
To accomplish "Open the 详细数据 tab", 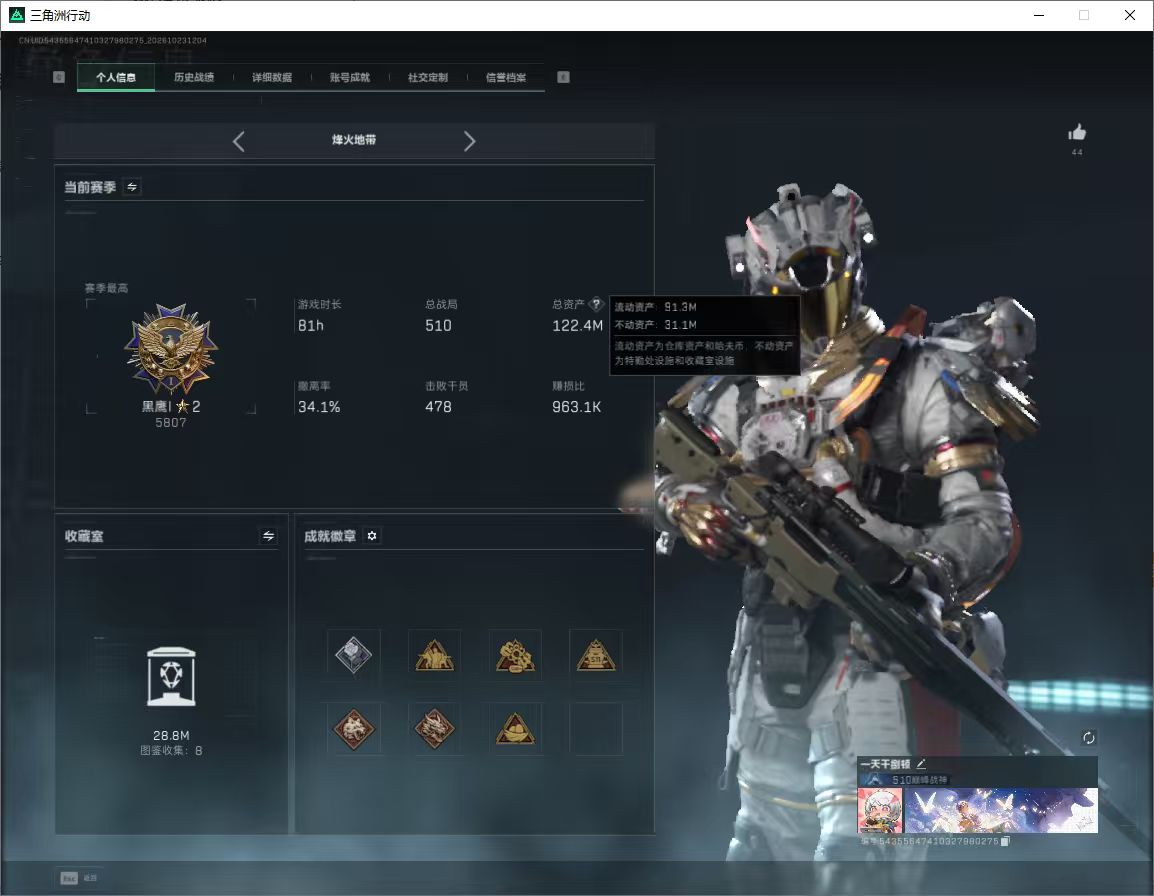I will (272, 77).
